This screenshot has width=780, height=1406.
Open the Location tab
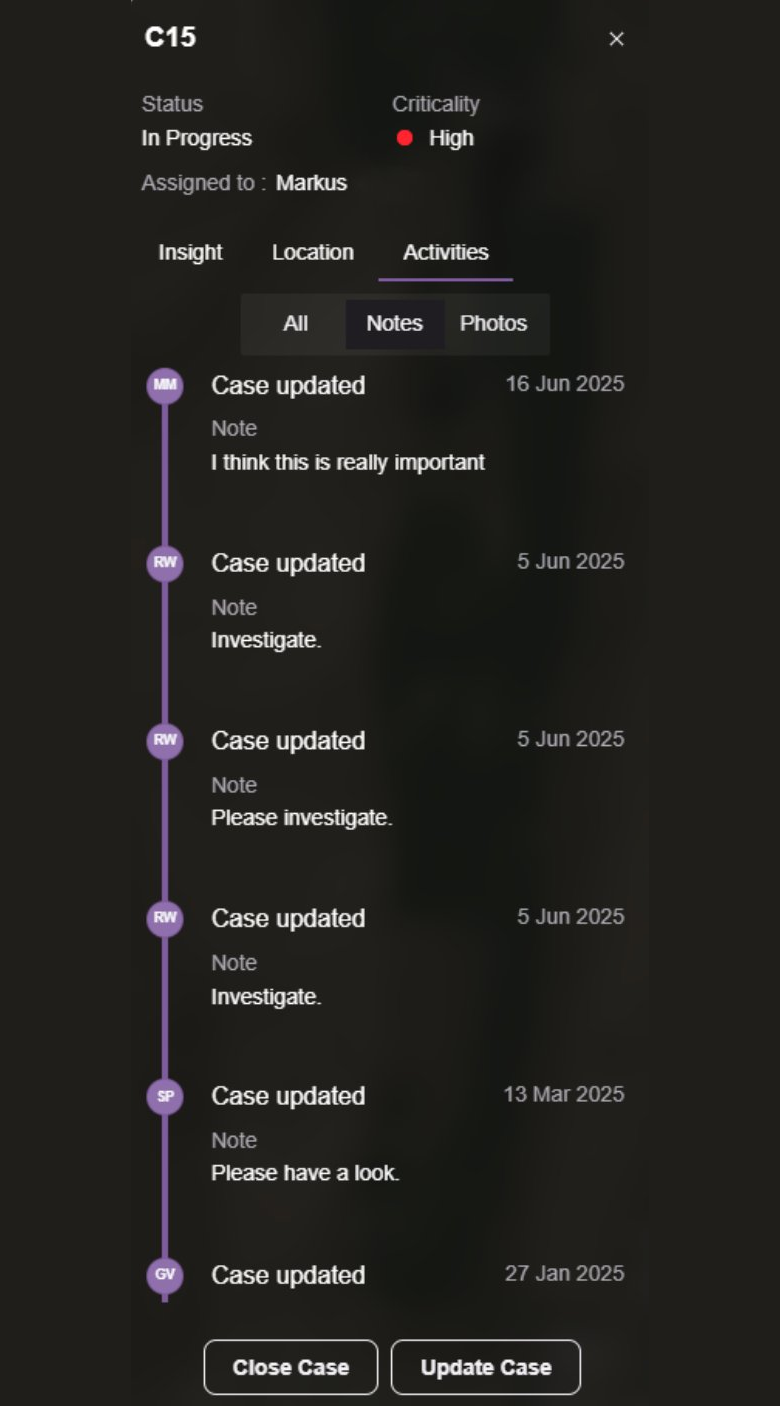tap(313, 252)
